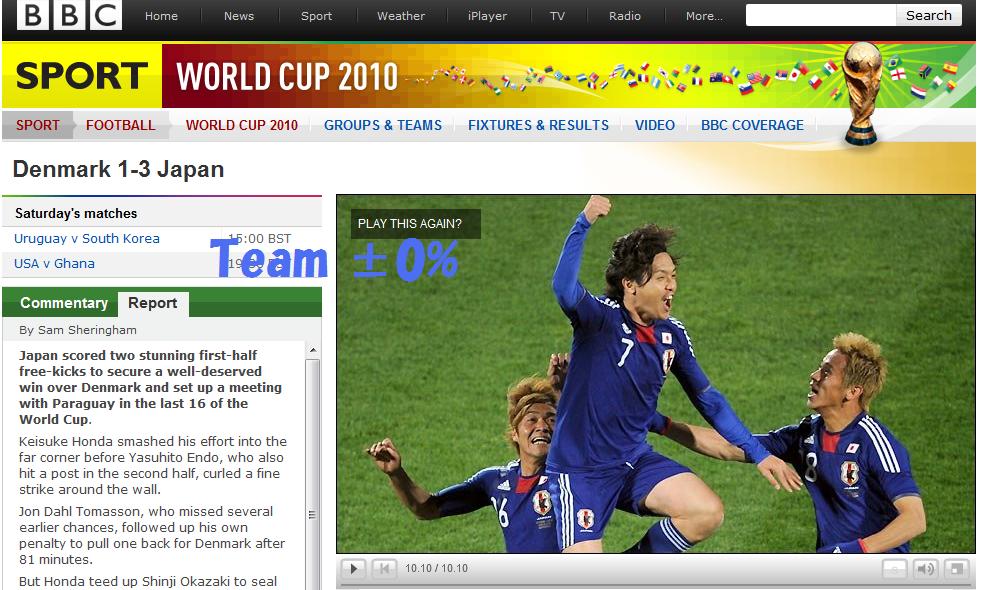Screen dimensions: 983x590
Task: Click the Denmark 1-3 Japan headline
Action: 118,169
